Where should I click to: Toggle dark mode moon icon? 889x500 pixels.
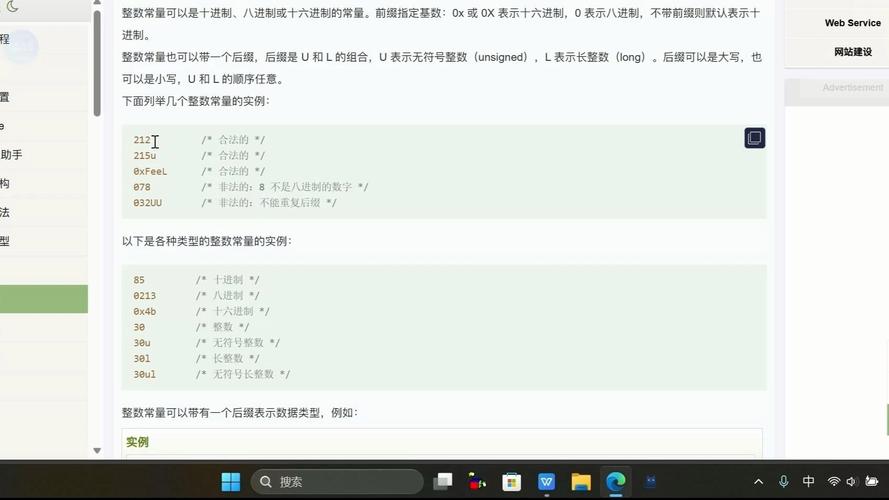[12, 6]
